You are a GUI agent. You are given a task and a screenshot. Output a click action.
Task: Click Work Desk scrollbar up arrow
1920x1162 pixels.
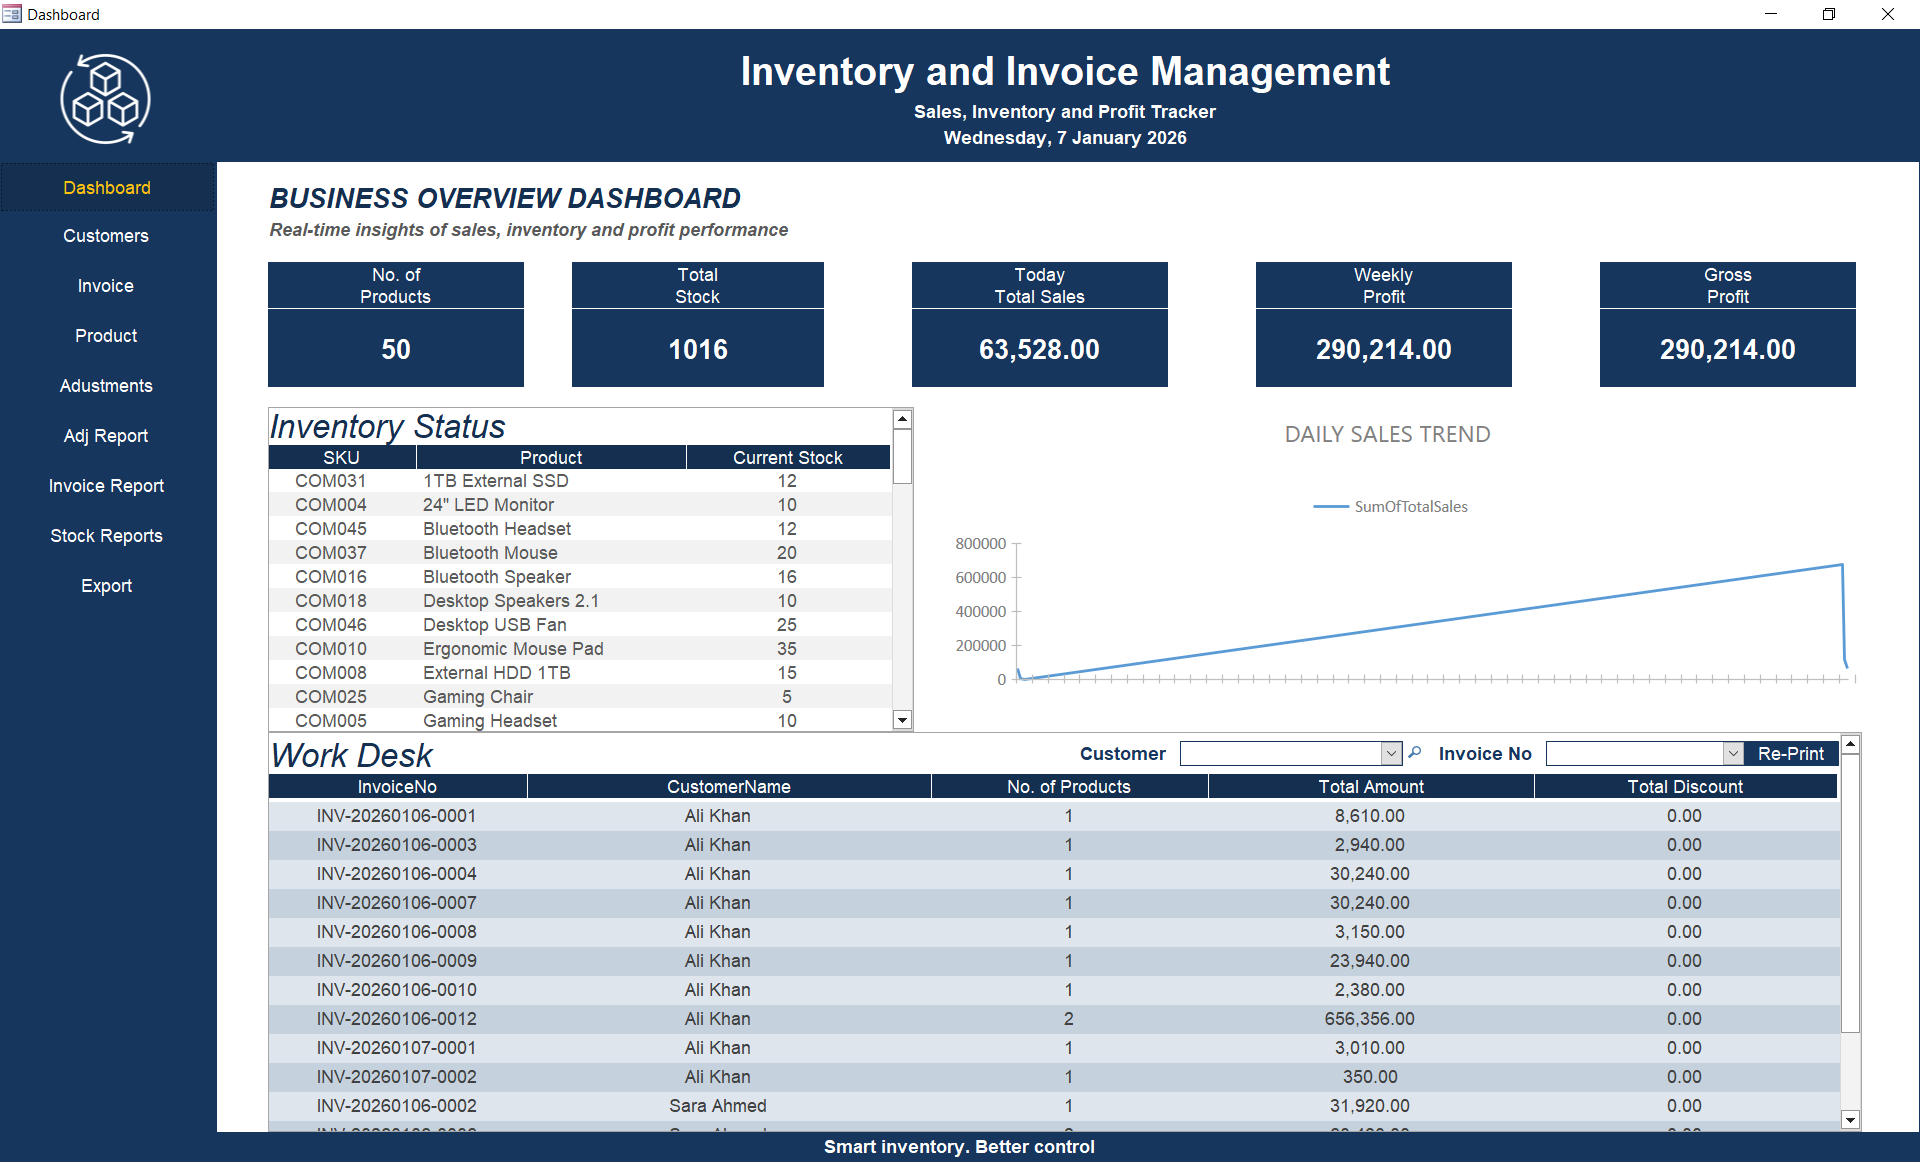click(1850, 745)
